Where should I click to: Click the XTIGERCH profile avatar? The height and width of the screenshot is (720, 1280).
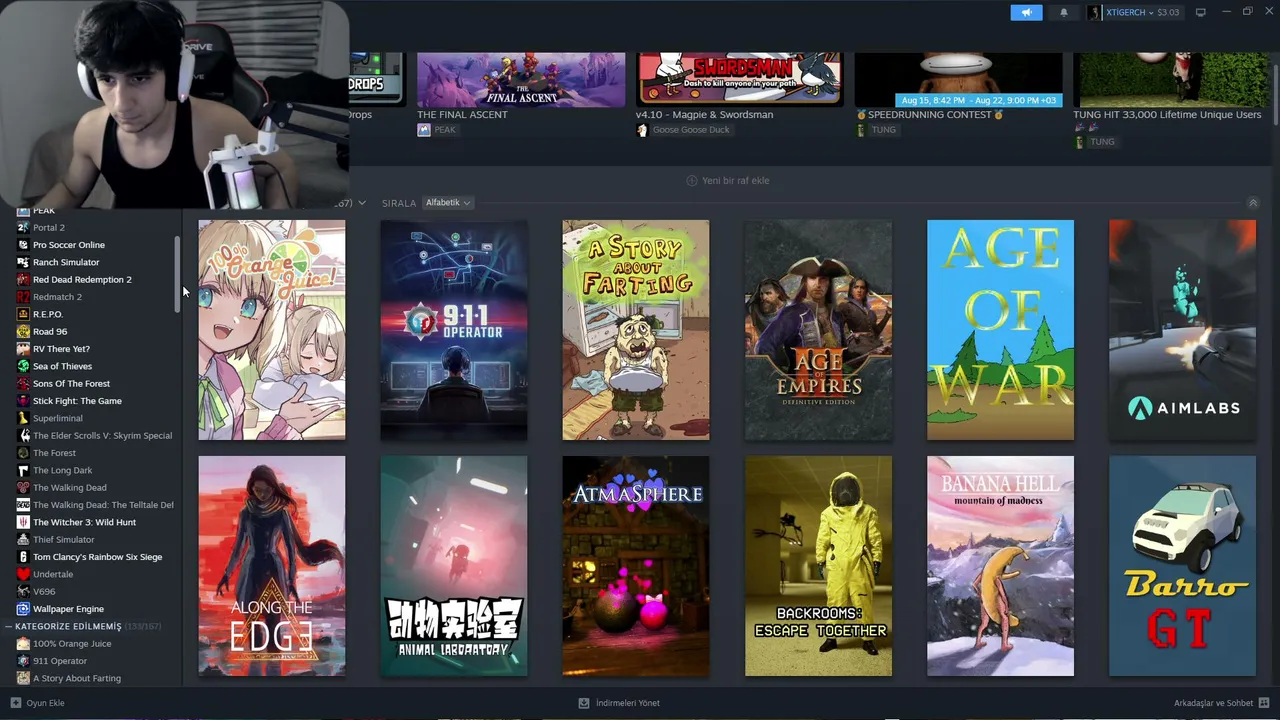point(1095,13)
